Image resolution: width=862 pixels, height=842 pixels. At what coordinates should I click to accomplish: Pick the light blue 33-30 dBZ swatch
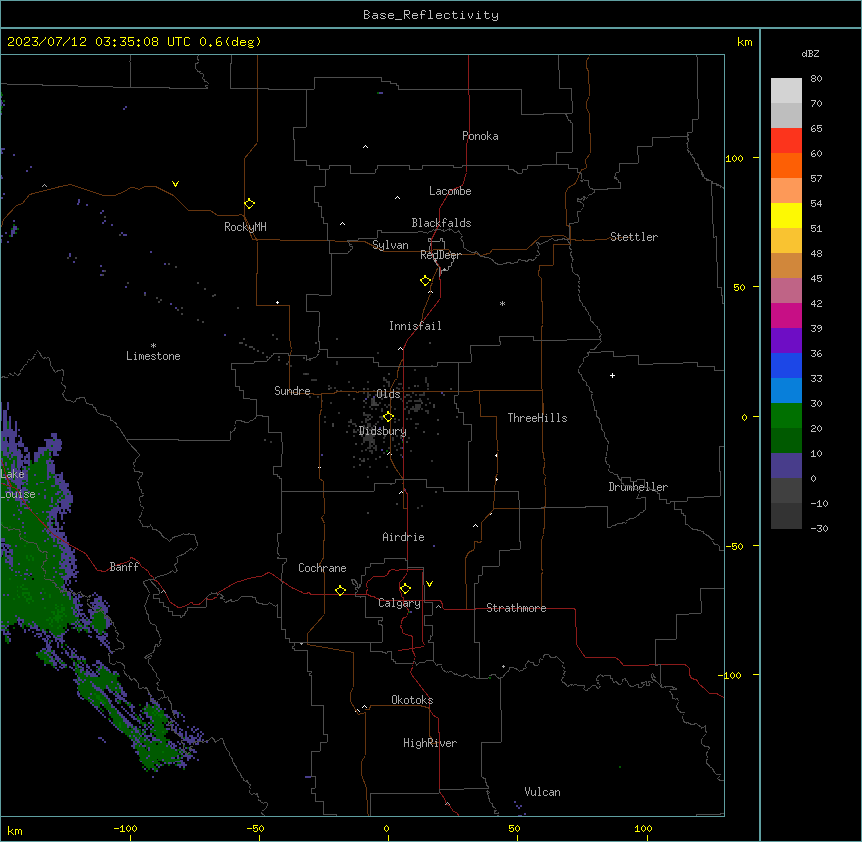(786, 391)
